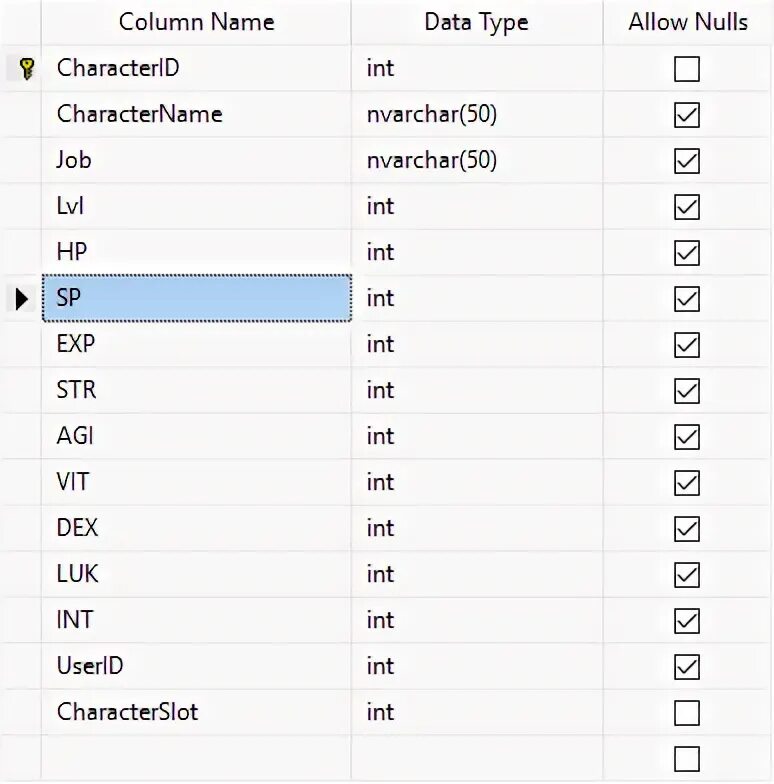The width and height of the screenshot is (774, 784).
Task: Uncheck the Allow Nulls box for HP
Action: point(687,253)
